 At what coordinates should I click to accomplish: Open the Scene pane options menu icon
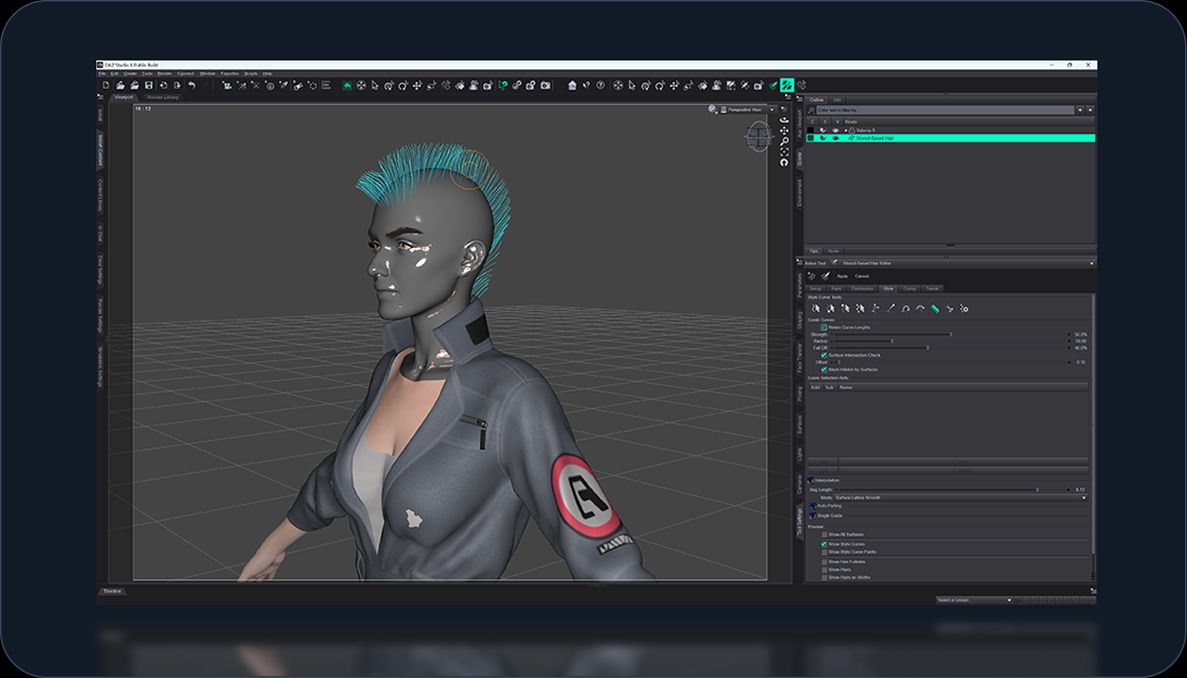click(x=799, y=100)
